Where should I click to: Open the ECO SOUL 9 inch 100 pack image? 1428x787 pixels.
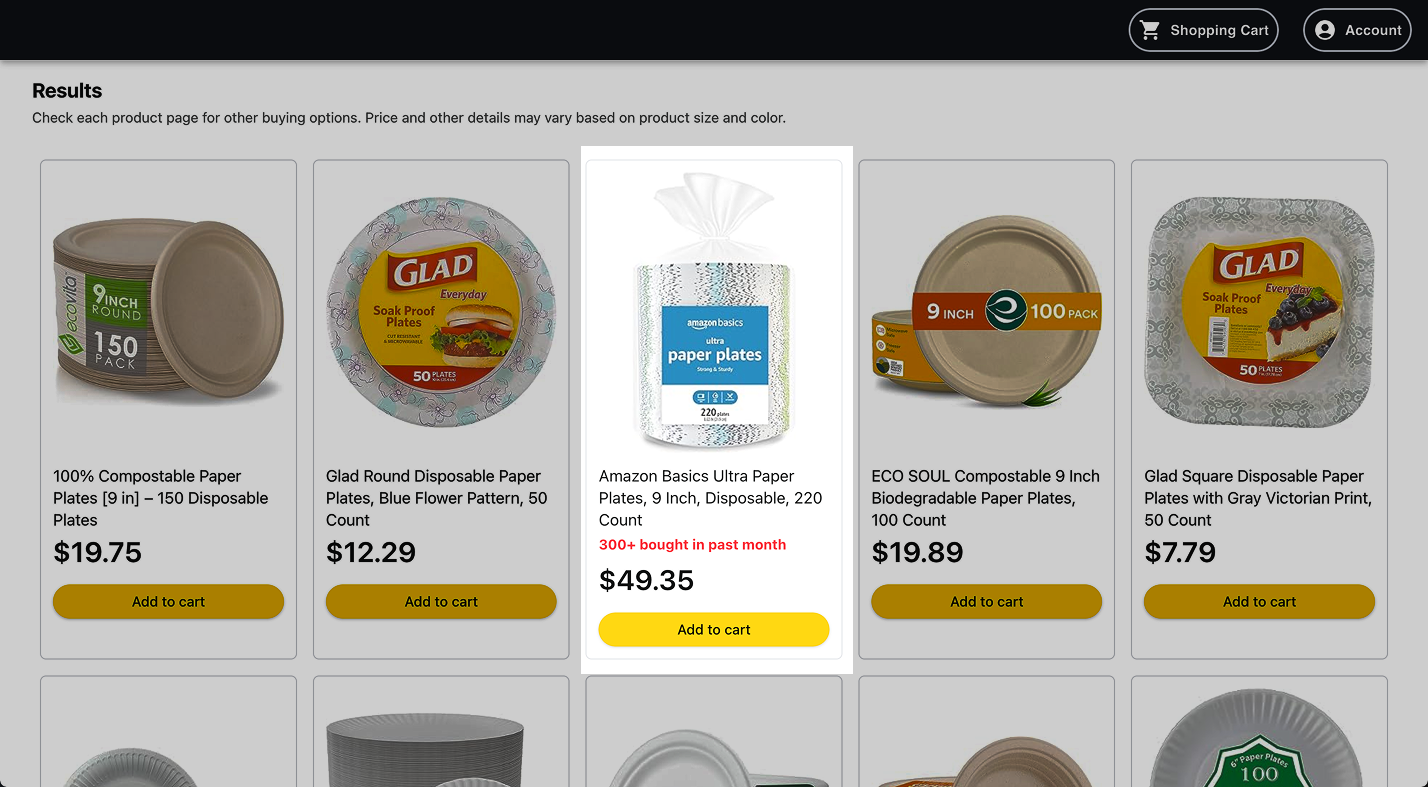[986, 312]
